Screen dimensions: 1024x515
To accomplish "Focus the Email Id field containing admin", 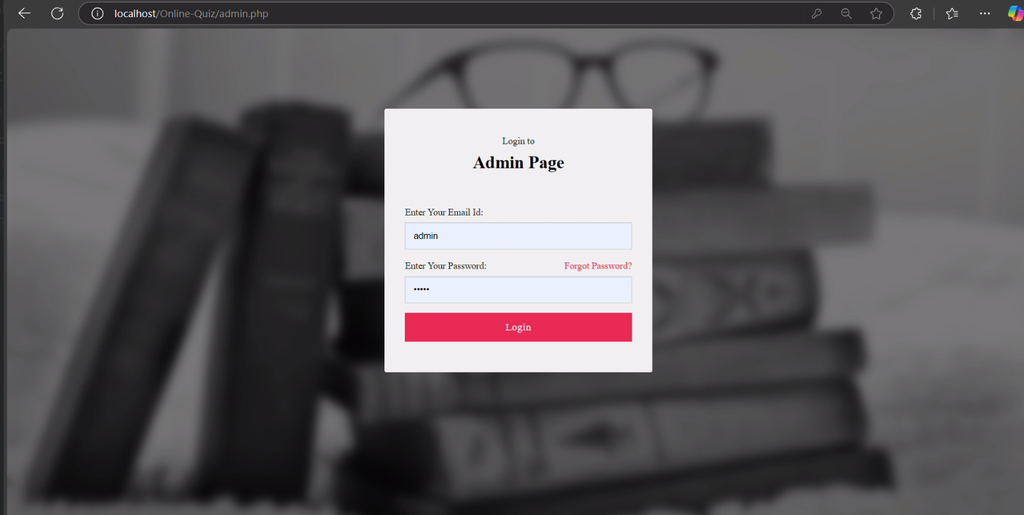I will coord(518,236).
